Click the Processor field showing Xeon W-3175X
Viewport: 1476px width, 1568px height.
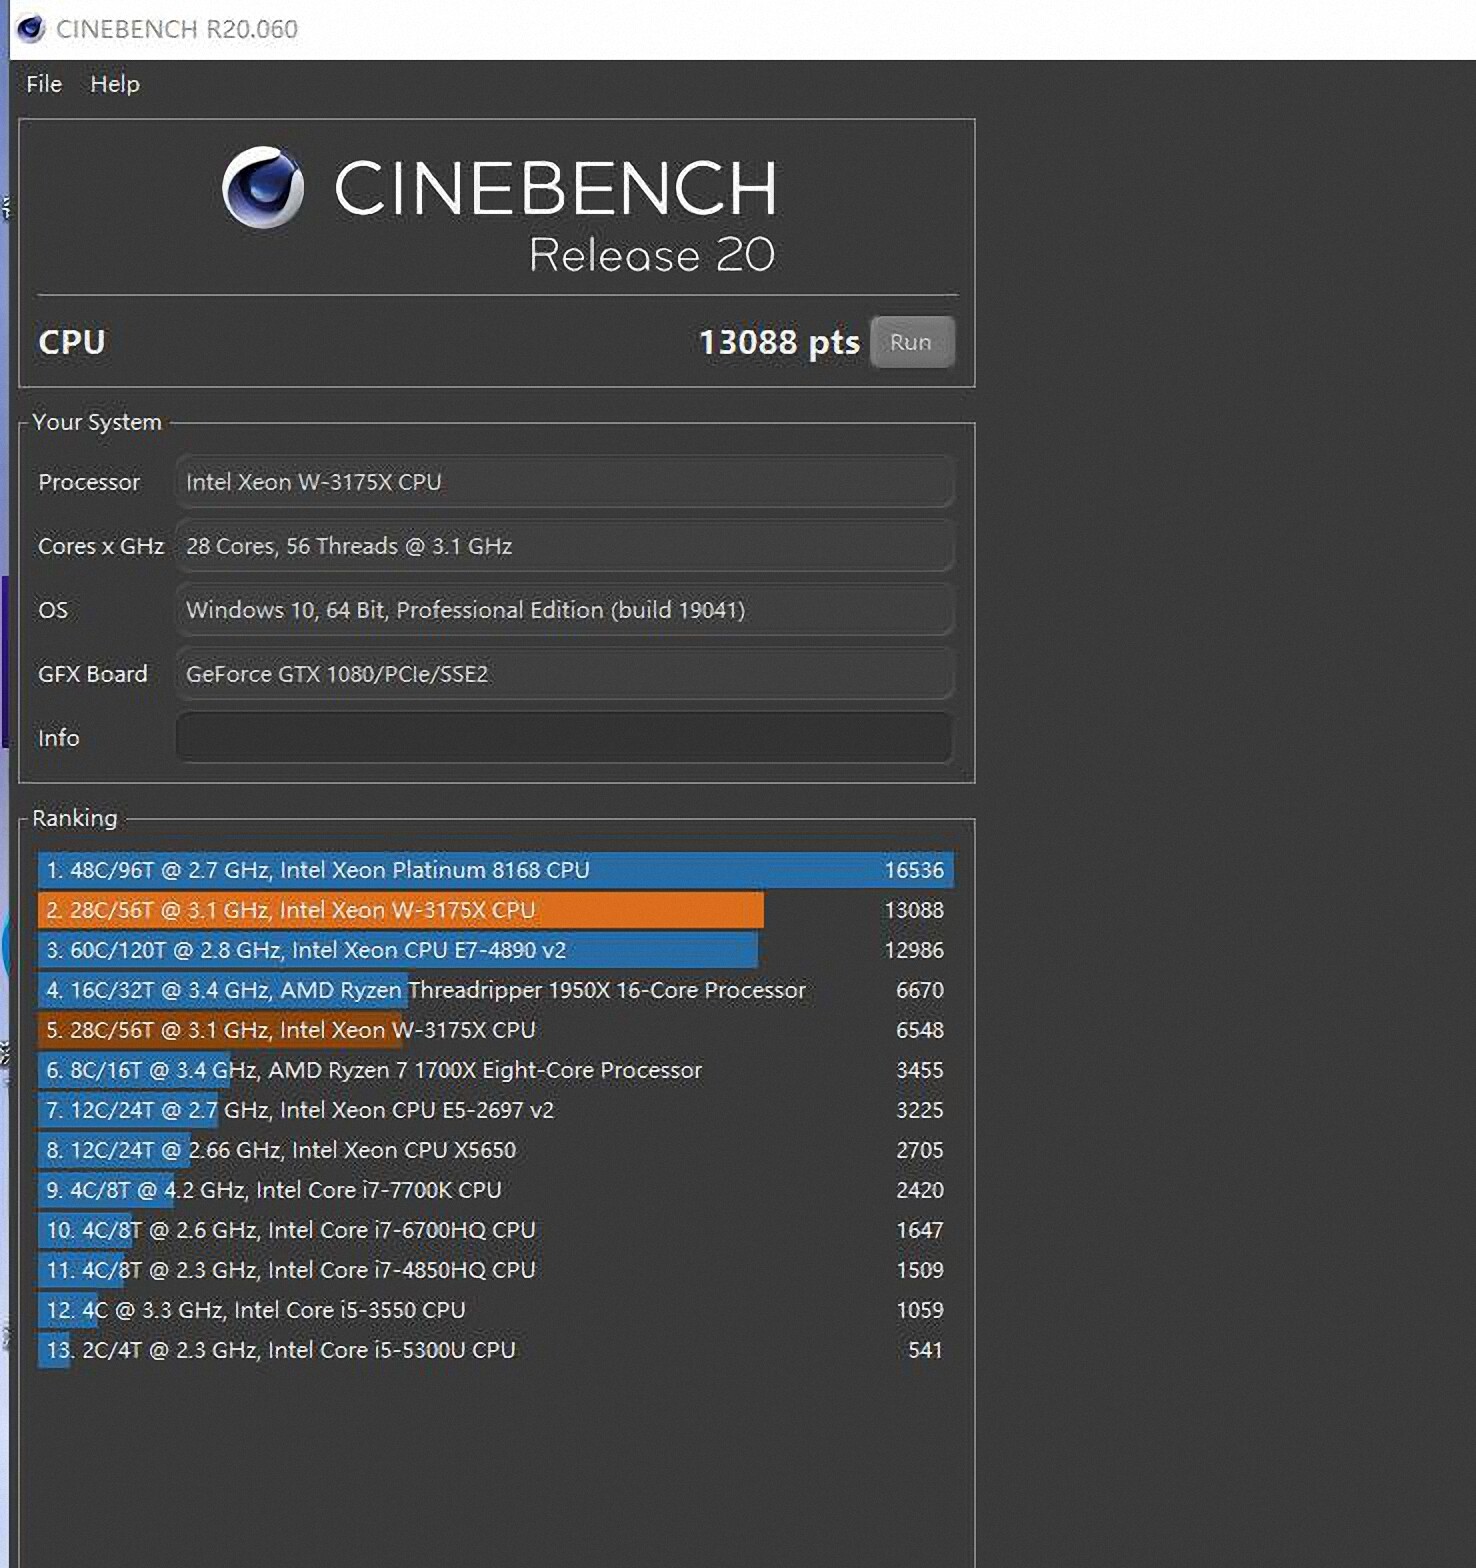tap(564, 482)
